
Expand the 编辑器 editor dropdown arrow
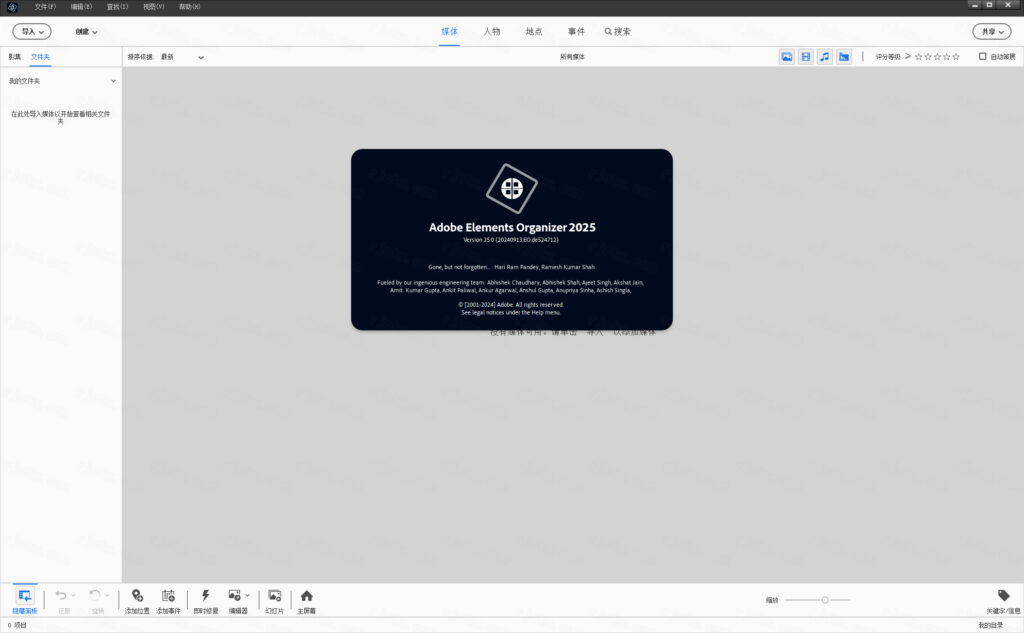point(248,595)
